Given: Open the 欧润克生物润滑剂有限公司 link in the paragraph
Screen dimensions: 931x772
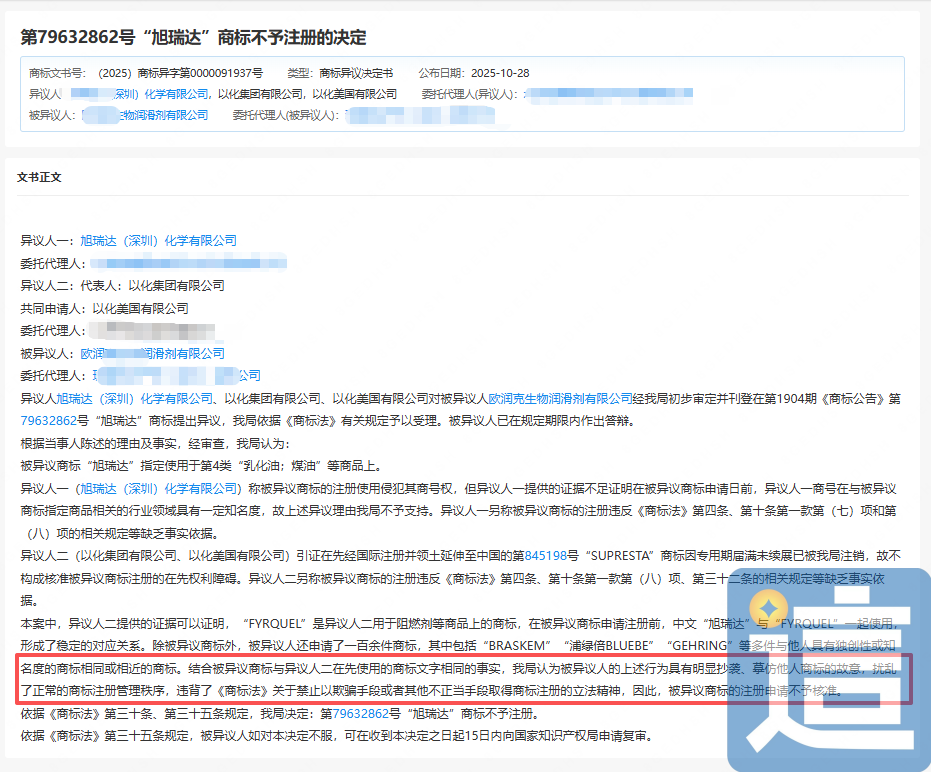Looking at the screenshot, I should point(560,398).
